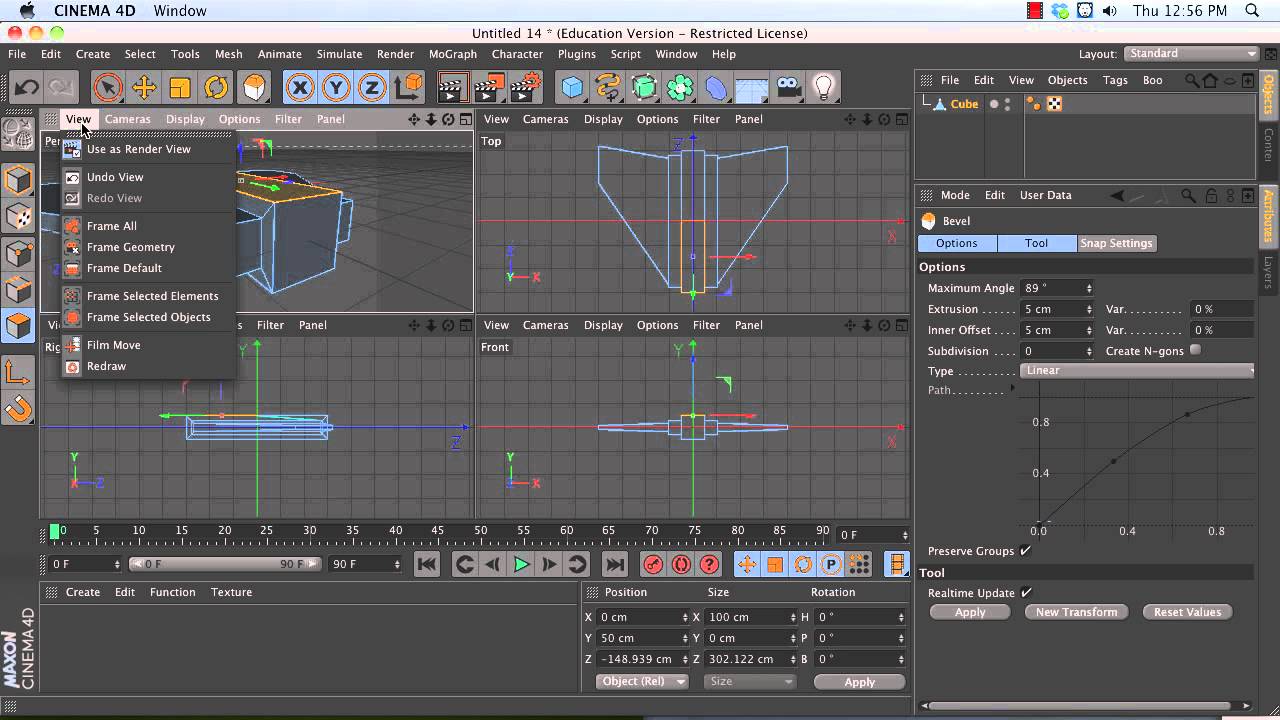
Task: Toggle Preserve Groups checkbox
Action: [1025, 551]
